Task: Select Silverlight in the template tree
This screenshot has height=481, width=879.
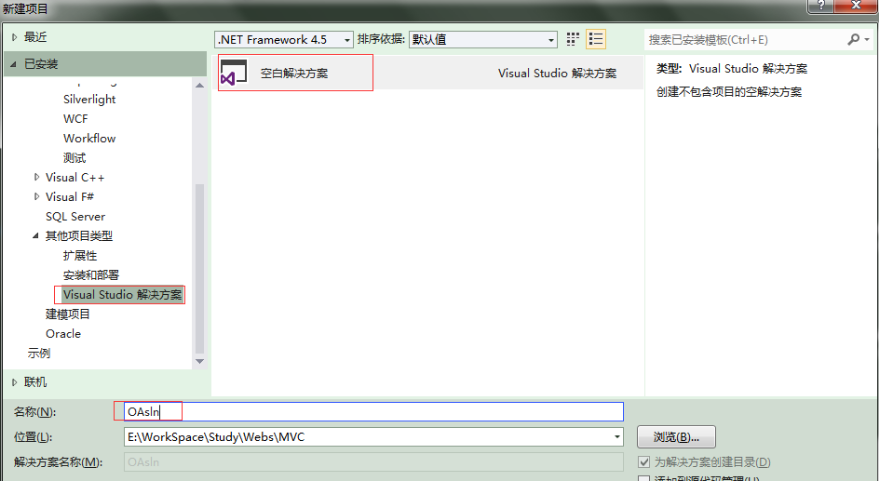Action: point(89,99)
